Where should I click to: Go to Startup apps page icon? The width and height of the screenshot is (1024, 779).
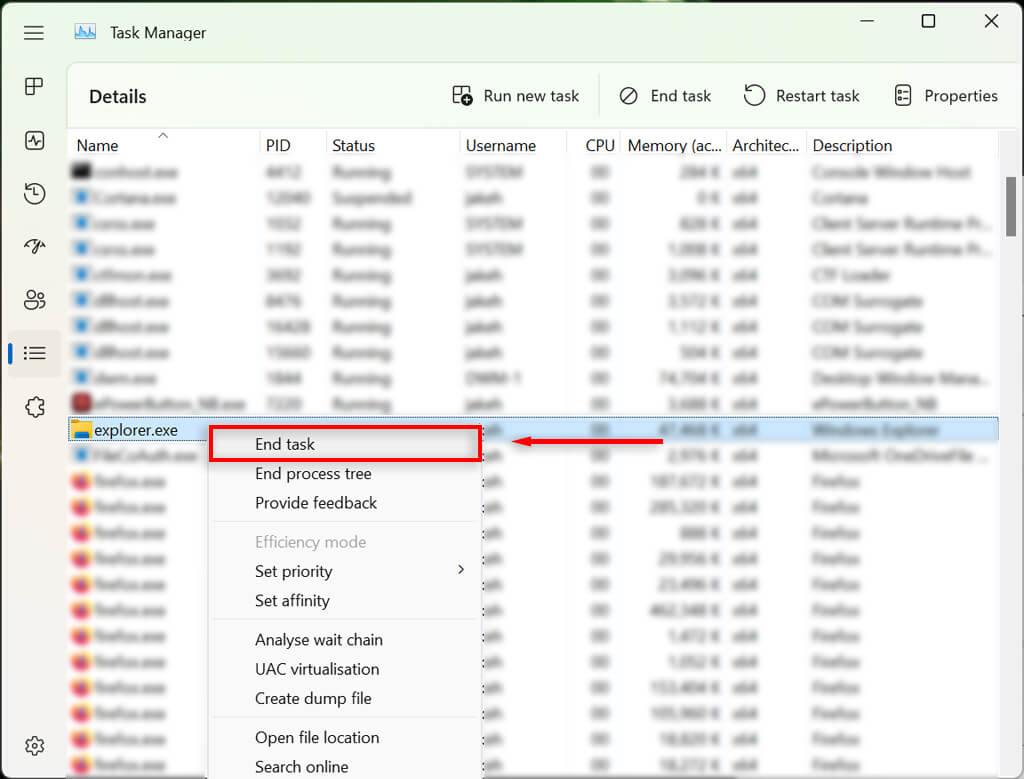click(34, 247)
